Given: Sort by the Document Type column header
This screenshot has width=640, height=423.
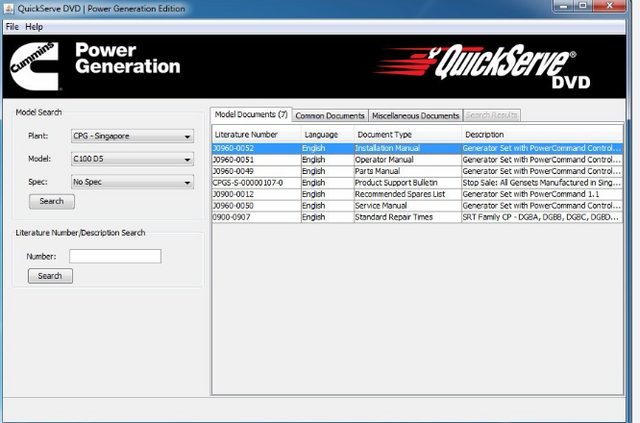Looking at the screenshot, I should pos(405,134).
